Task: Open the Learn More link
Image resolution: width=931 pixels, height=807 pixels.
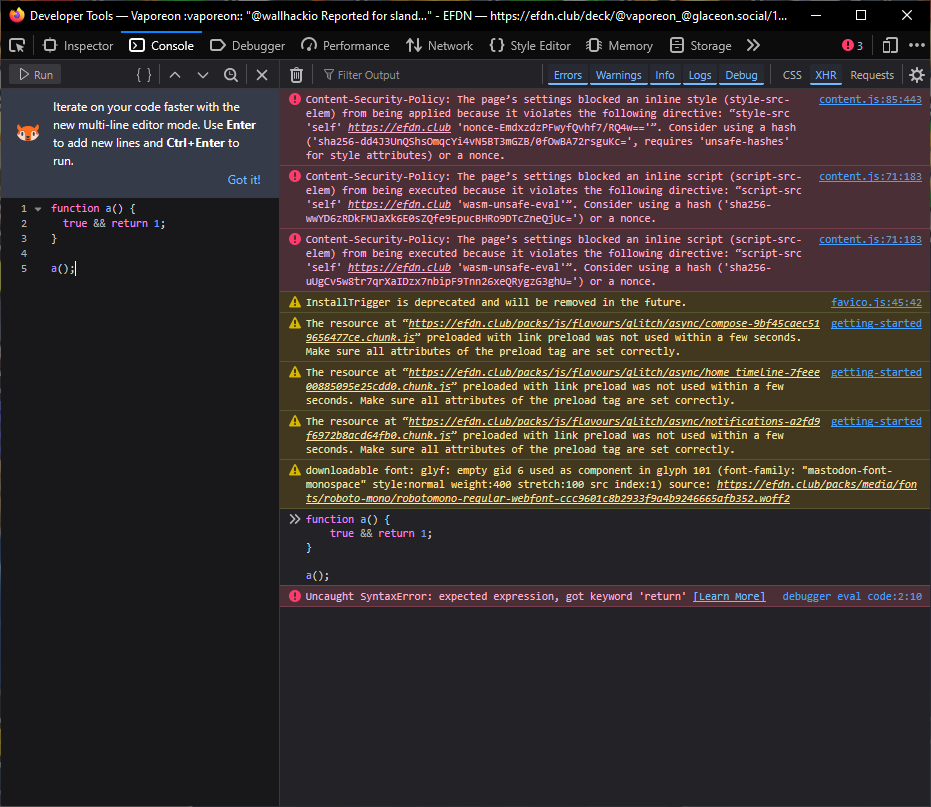Action: 729,596
